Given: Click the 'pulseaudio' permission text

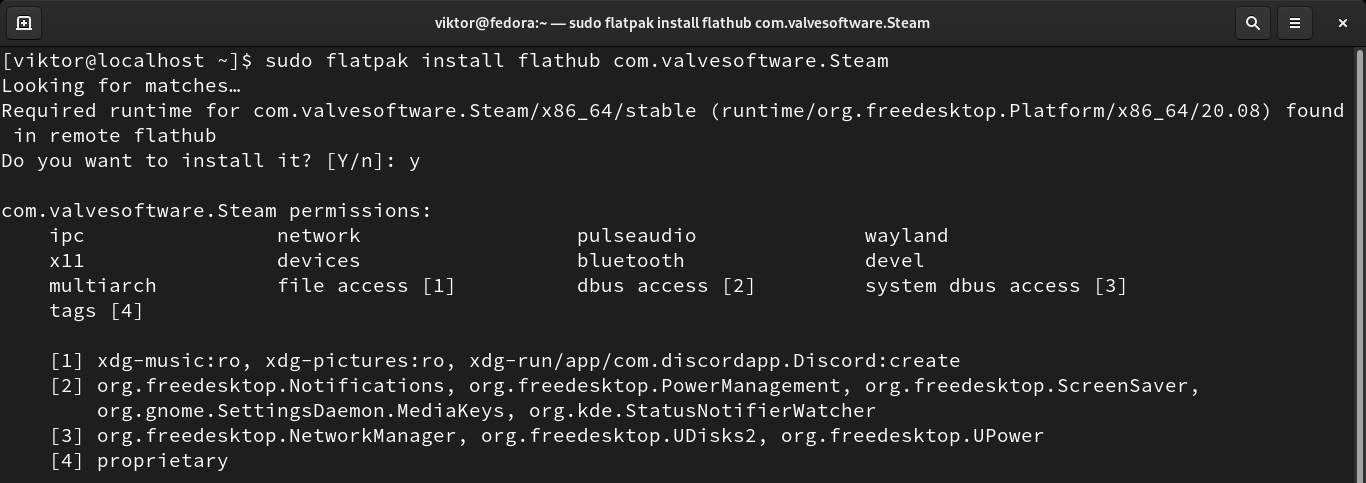Looking at the screenshot, I should 636,236.
